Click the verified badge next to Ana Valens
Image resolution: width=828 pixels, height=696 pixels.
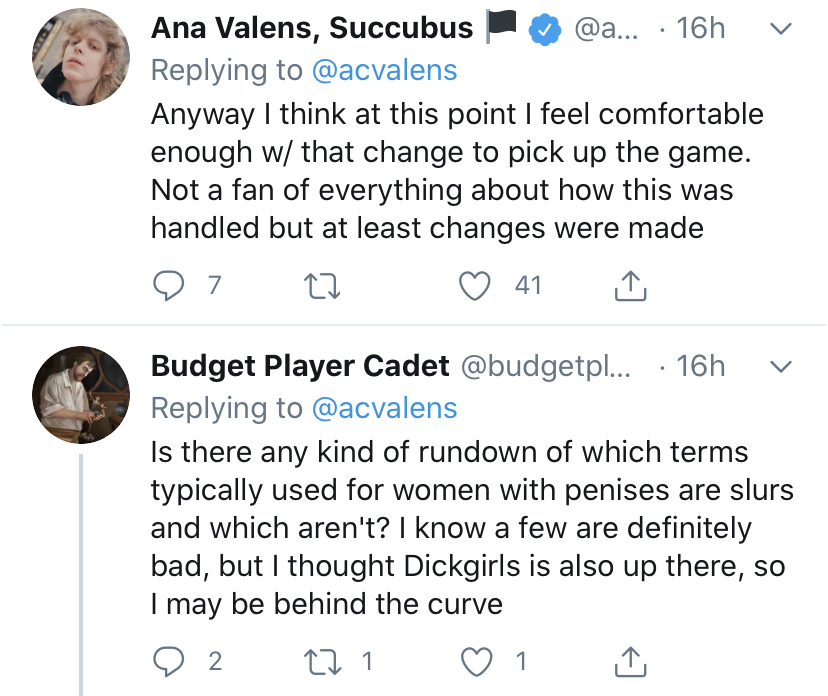[x=544, y=30]
